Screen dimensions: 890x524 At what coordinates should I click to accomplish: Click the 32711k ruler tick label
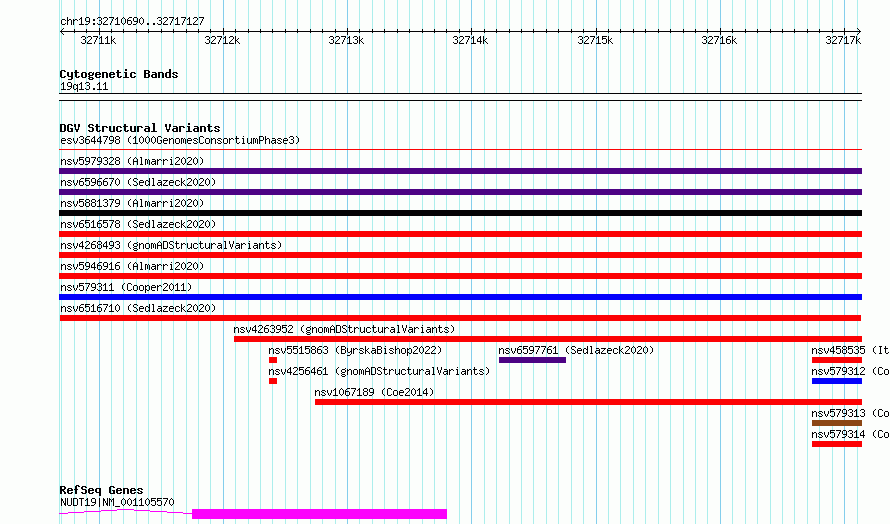point(98,40)
